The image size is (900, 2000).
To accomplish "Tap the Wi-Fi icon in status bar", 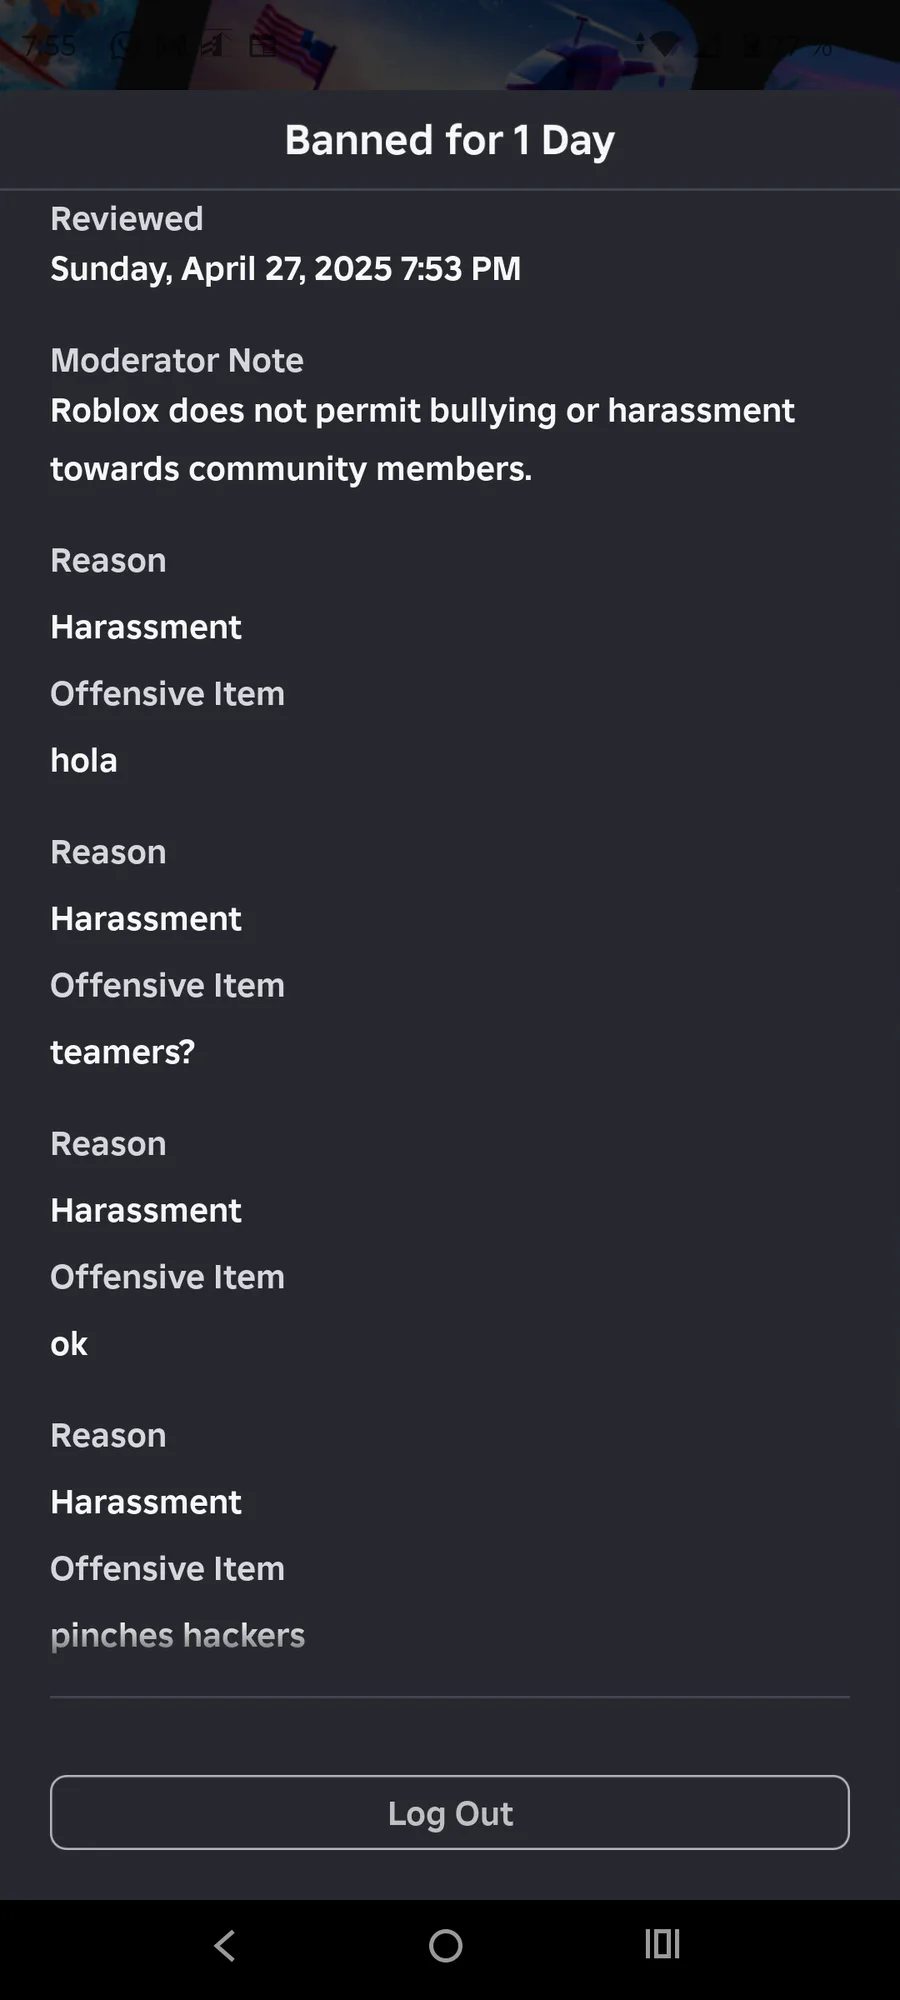I will [663, 45].
